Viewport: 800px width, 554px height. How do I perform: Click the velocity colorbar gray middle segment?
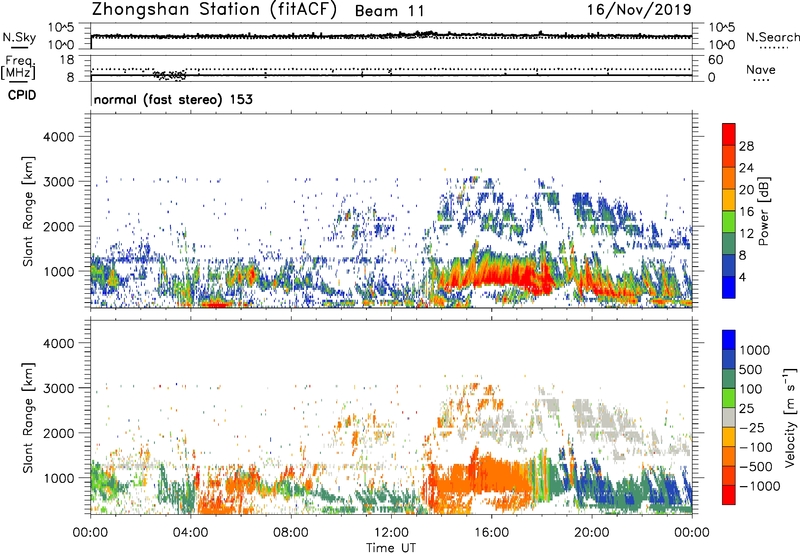729,417
